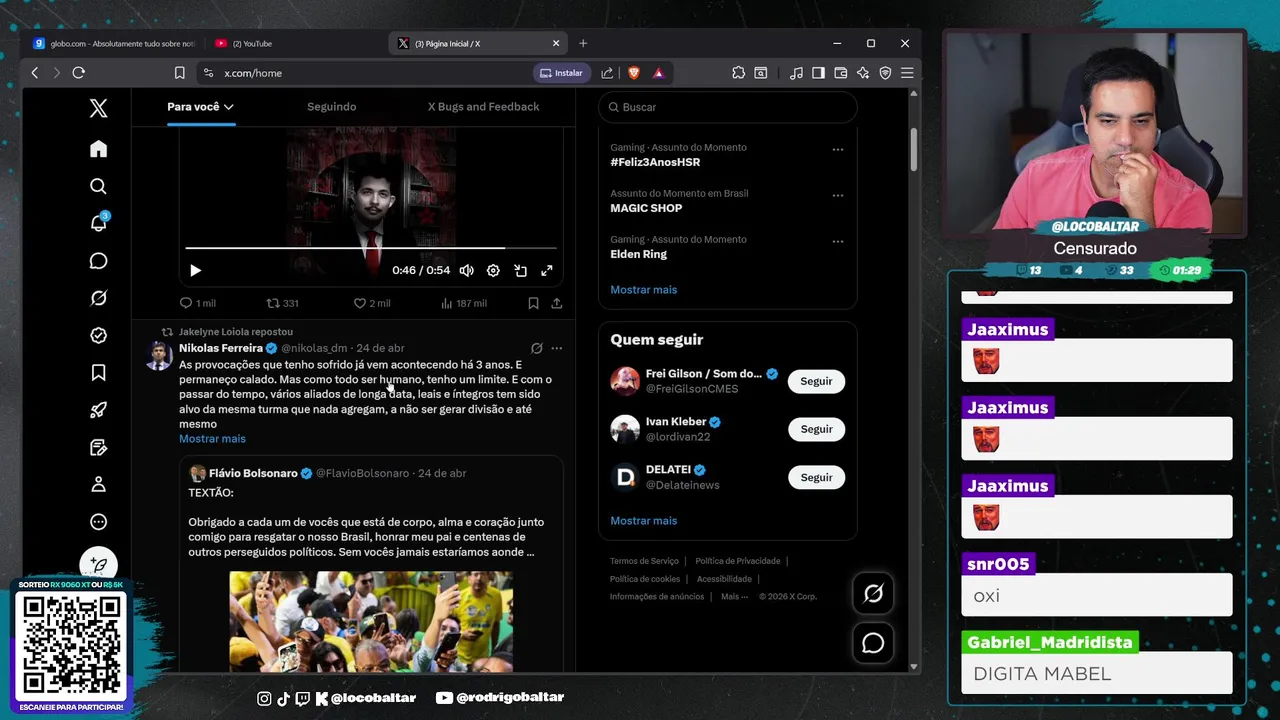Click Instalar app button in address bar
The image size is (1280, 720).
pos(562,73)
